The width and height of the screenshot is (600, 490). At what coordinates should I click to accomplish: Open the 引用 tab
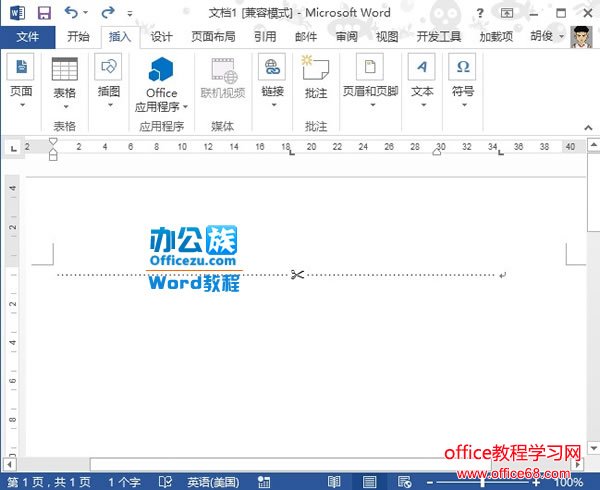[x=265, y=37]
